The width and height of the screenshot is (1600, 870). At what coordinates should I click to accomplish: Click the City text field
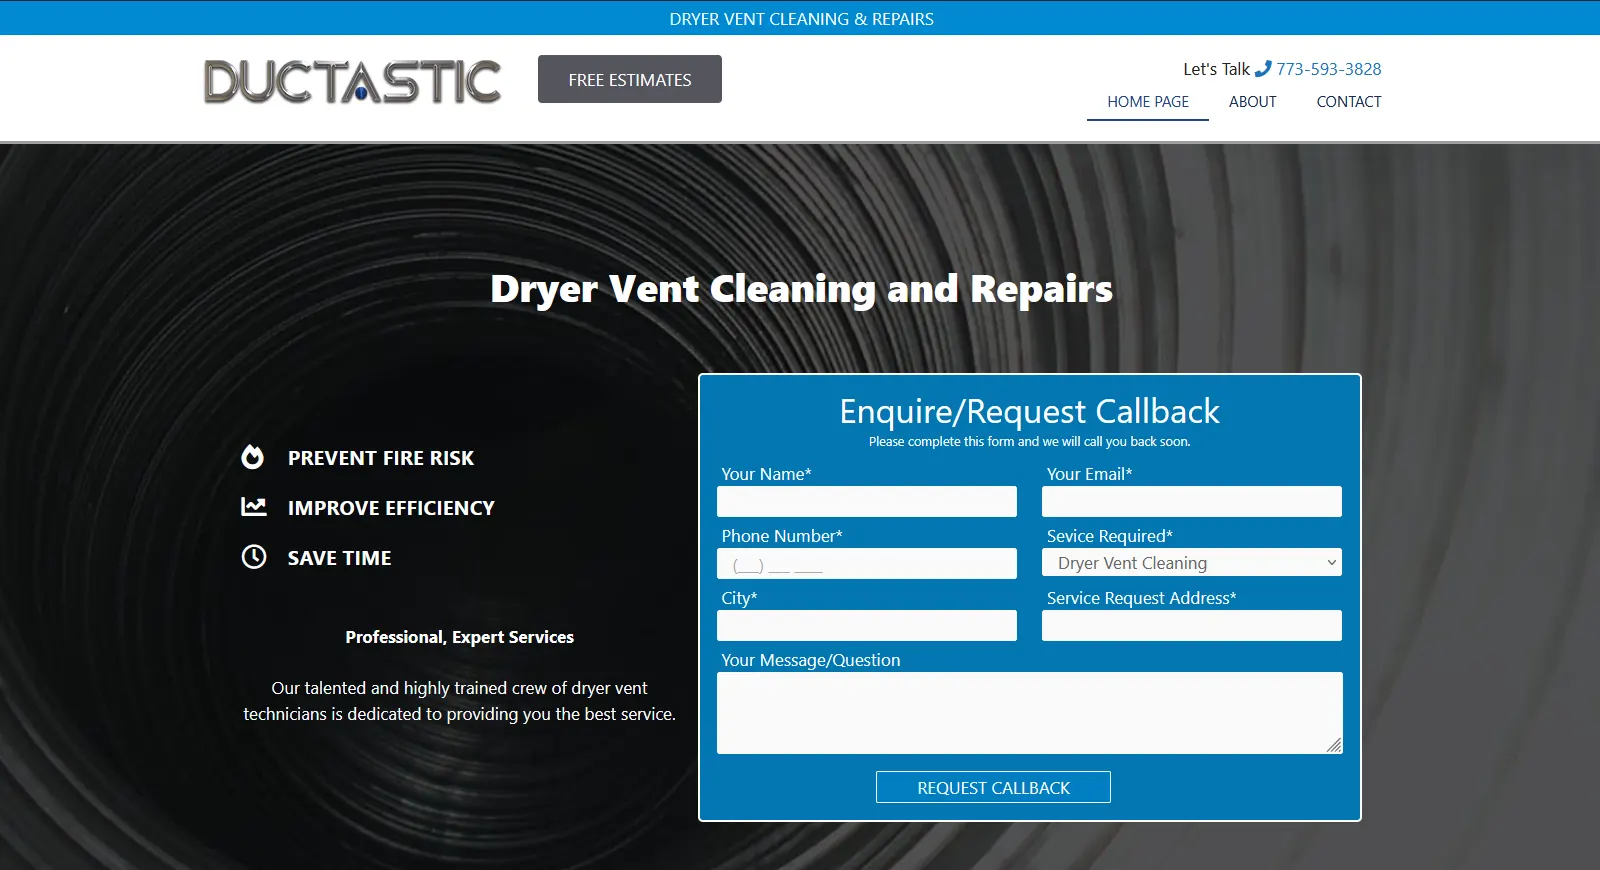[x=866, y=625]
